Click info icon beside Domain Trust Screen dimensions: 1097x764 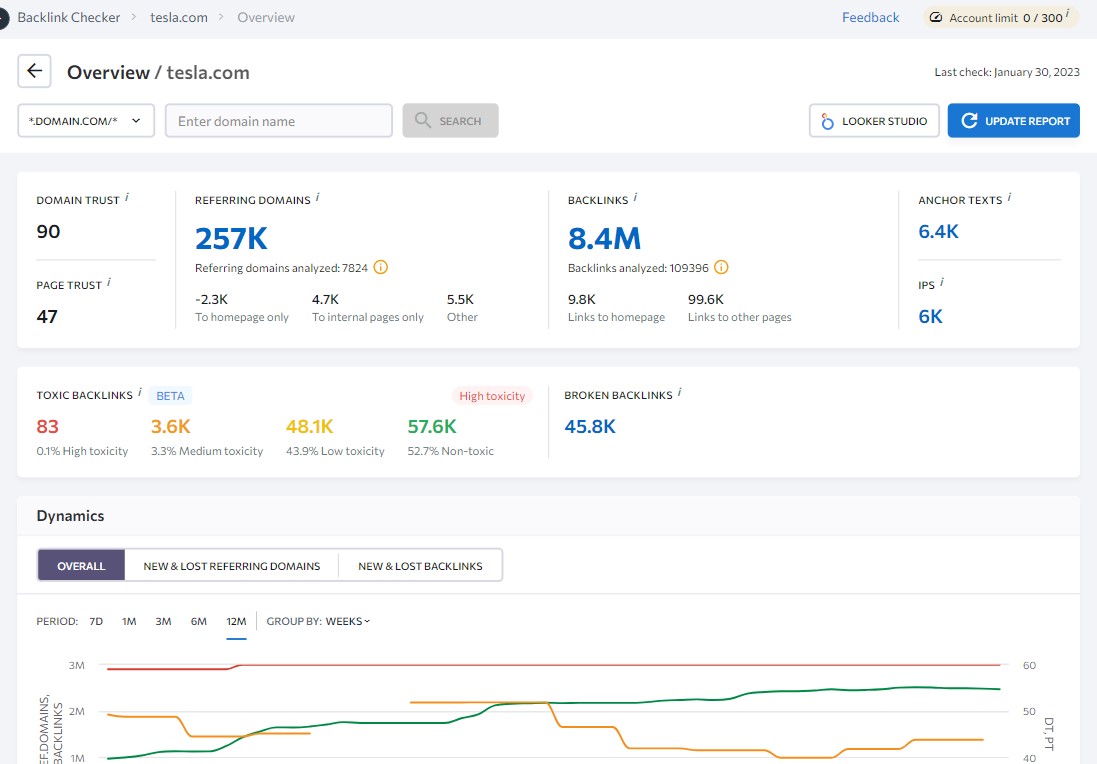128,198
